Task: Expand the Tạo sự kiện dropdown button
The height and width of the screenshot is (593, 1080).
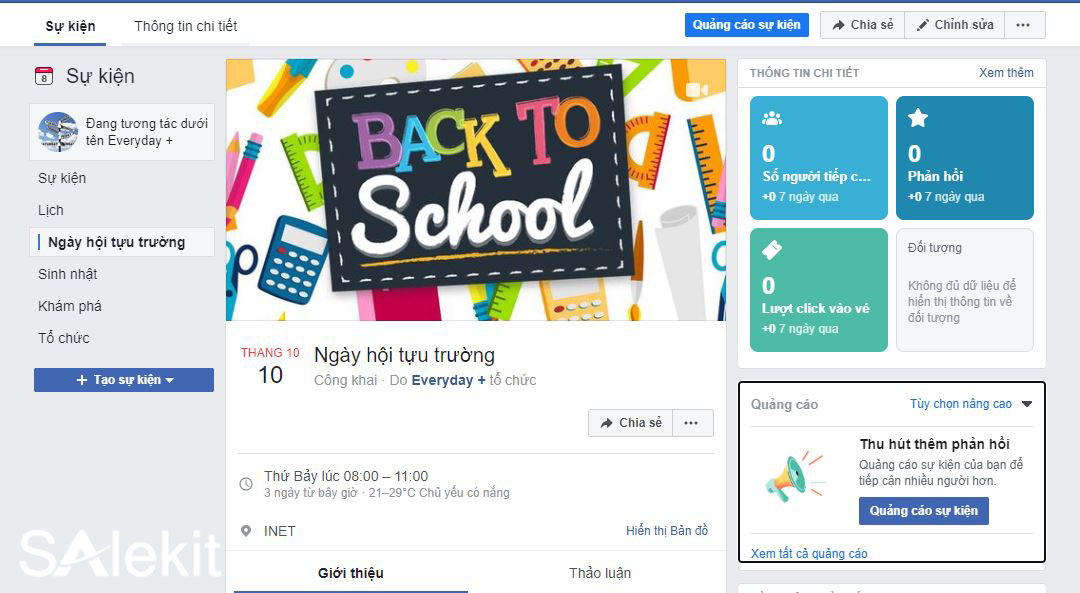Action: [x=124, y=379]
